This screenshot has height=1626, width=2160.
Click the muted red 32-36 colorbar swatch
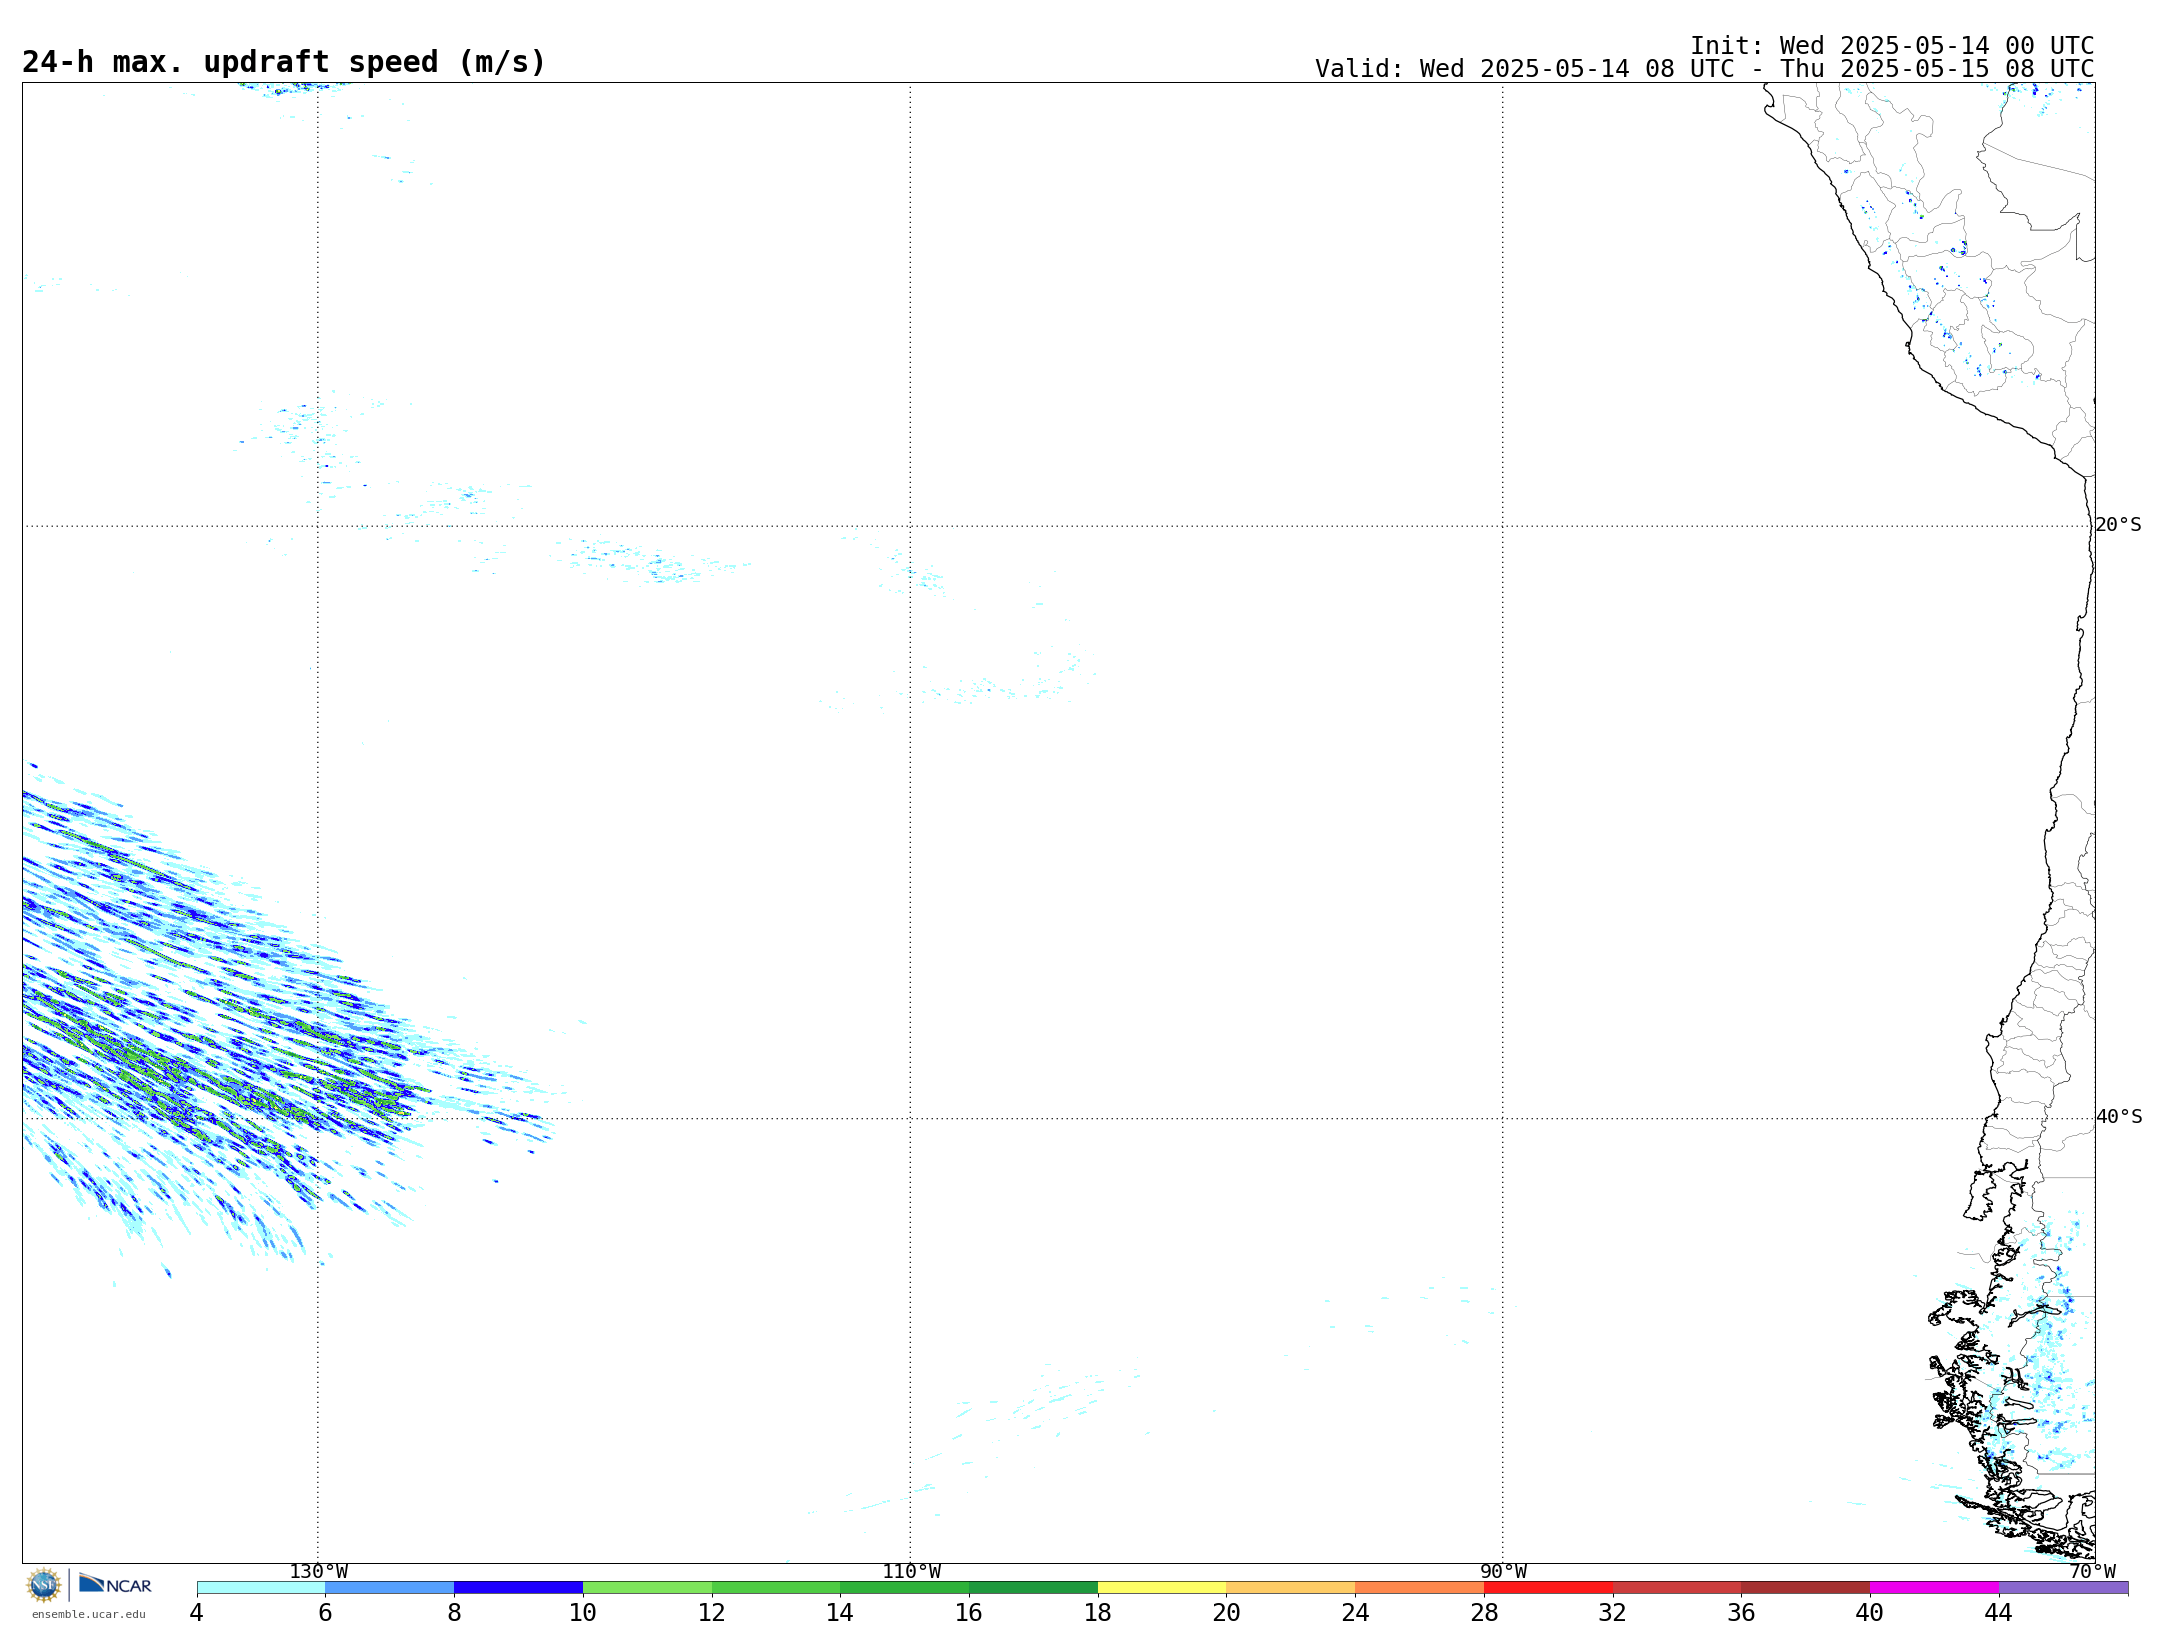pos(1677,1588)
